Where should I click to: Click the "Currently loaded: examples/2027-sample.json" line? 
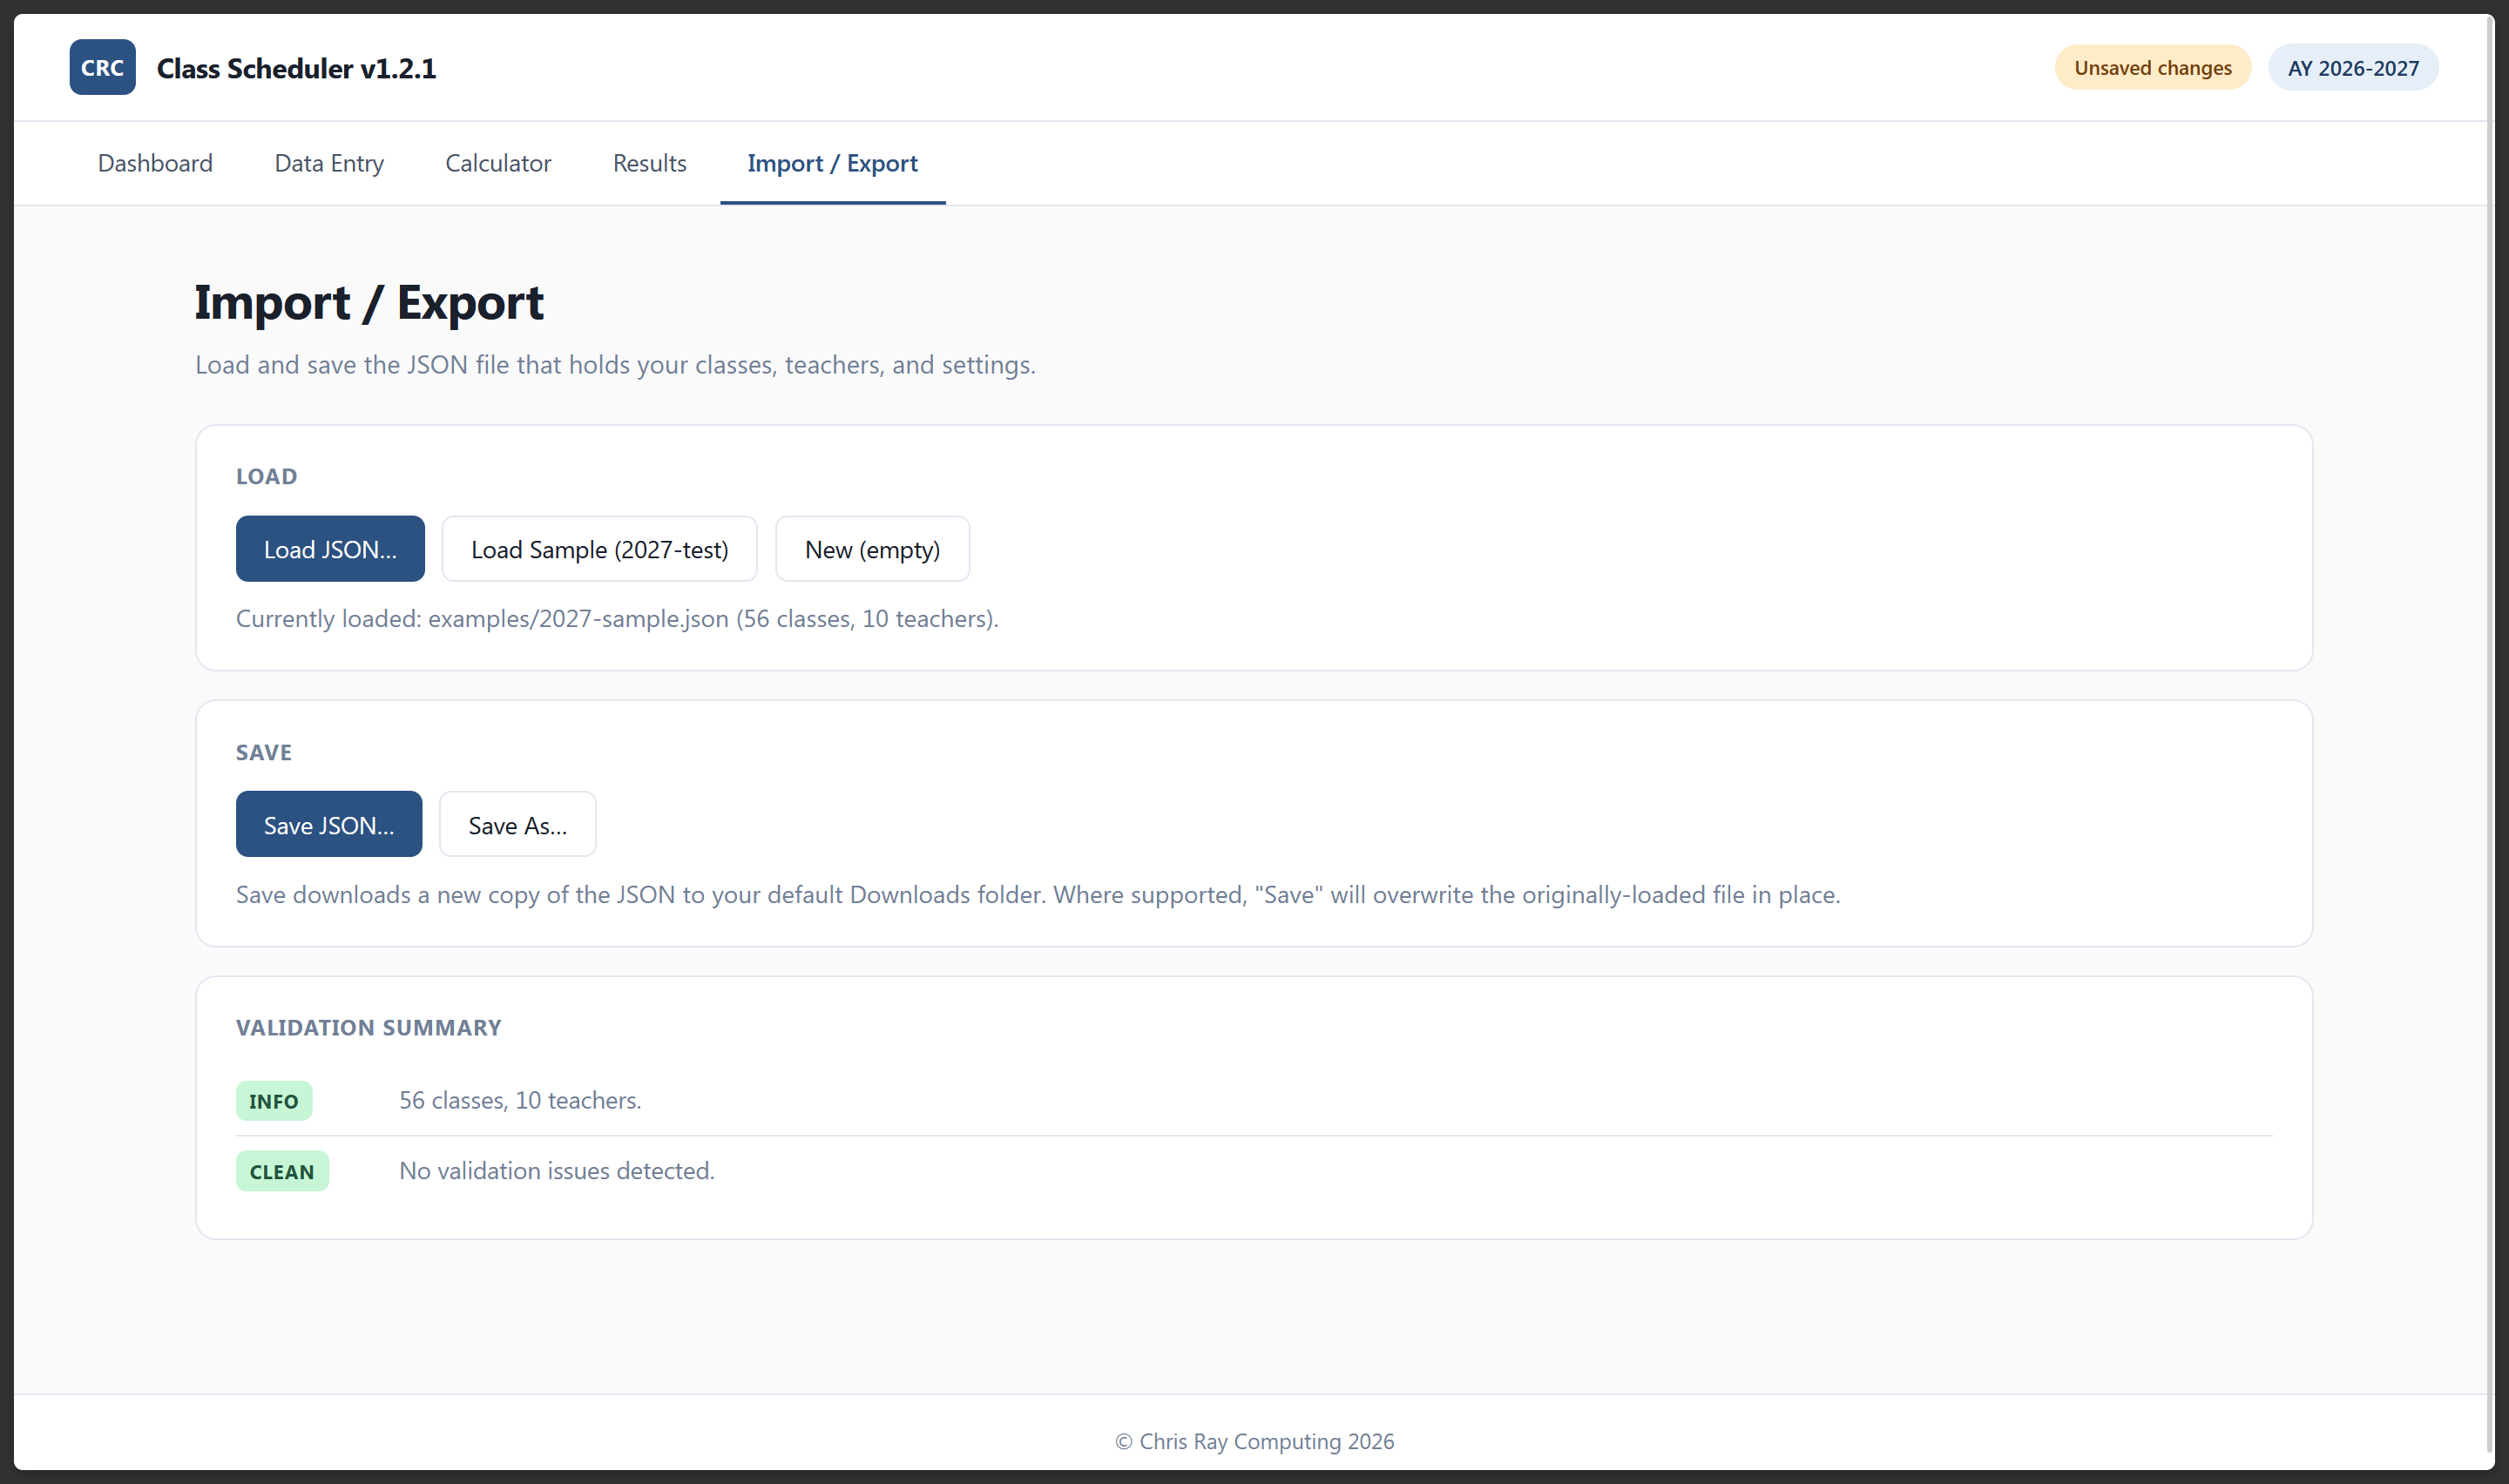point(617,619)
